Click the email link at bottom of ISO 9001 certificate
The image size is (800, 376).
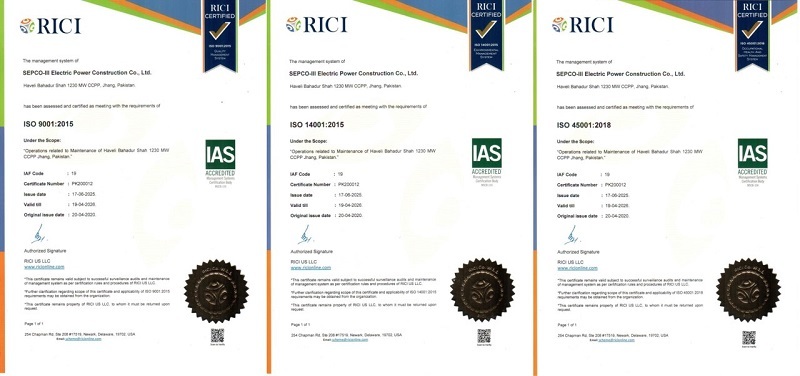[x=83, y=339]
